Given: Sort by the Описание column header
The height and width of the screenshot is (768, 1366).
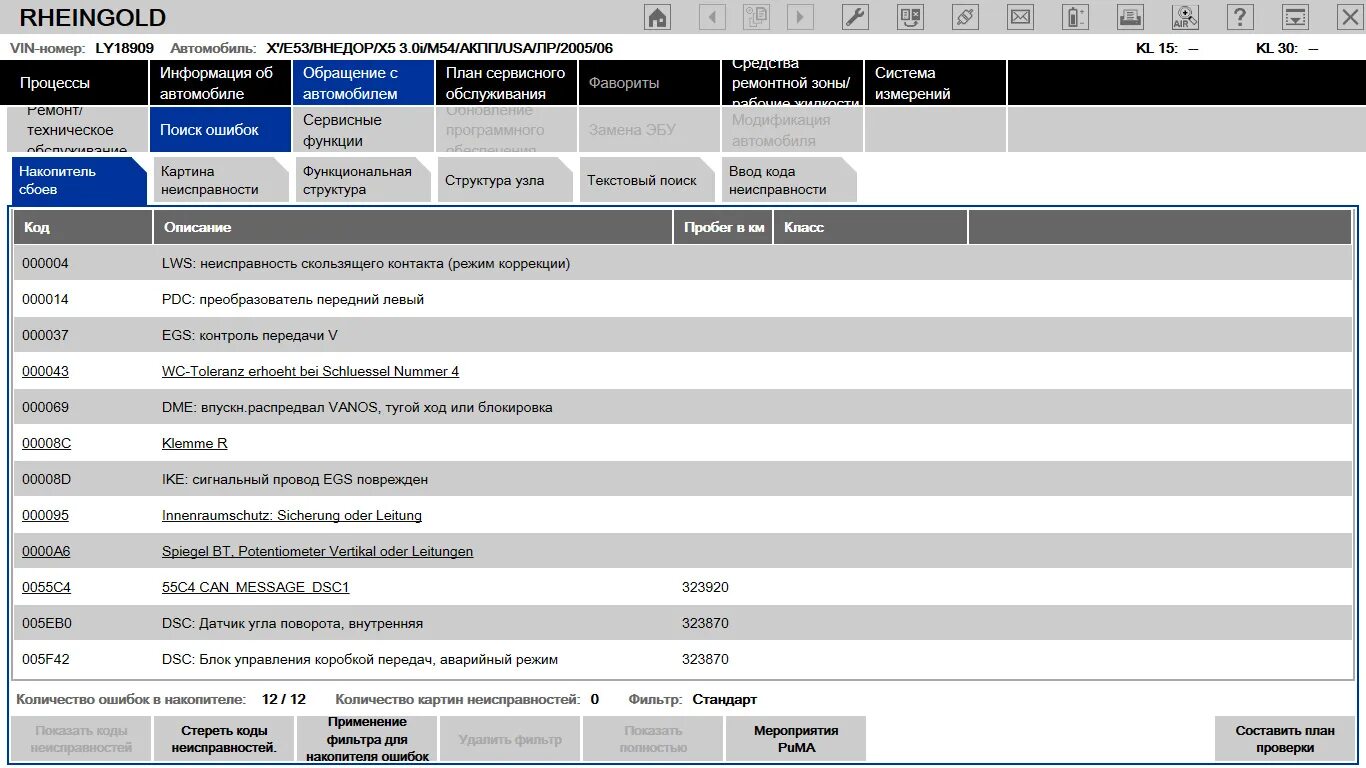Looking at the screenshot, I should pos(413,227).
